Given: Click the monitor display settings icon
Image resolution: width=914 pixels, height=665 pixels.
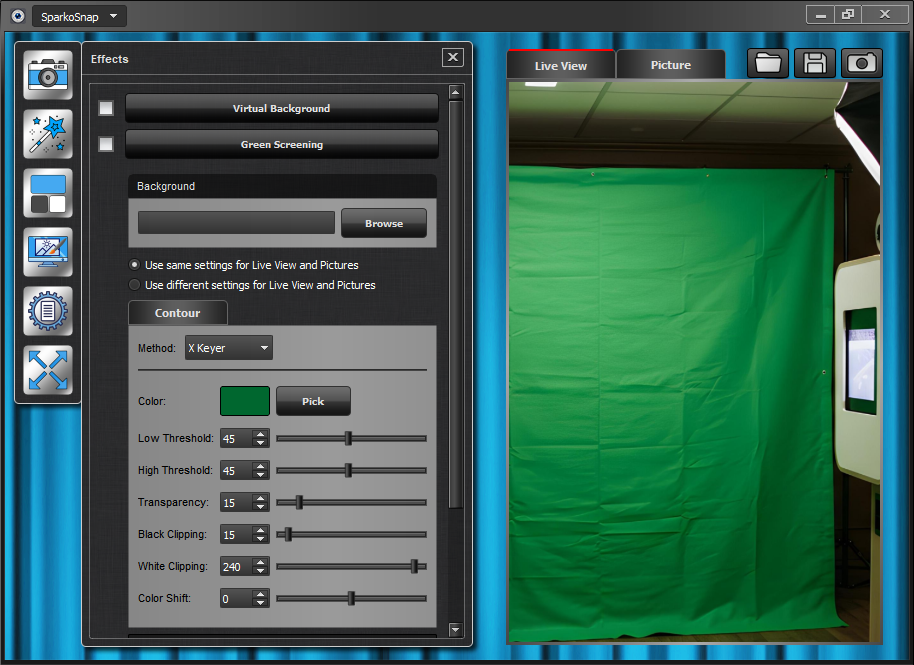Looking at the screenshot, I should tap(48, 252).
